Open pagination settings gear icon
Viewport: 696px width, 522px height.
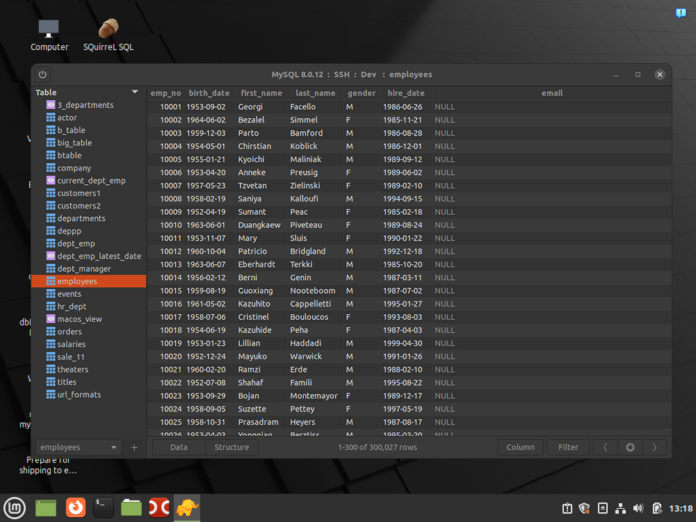[x=630, y=448]
